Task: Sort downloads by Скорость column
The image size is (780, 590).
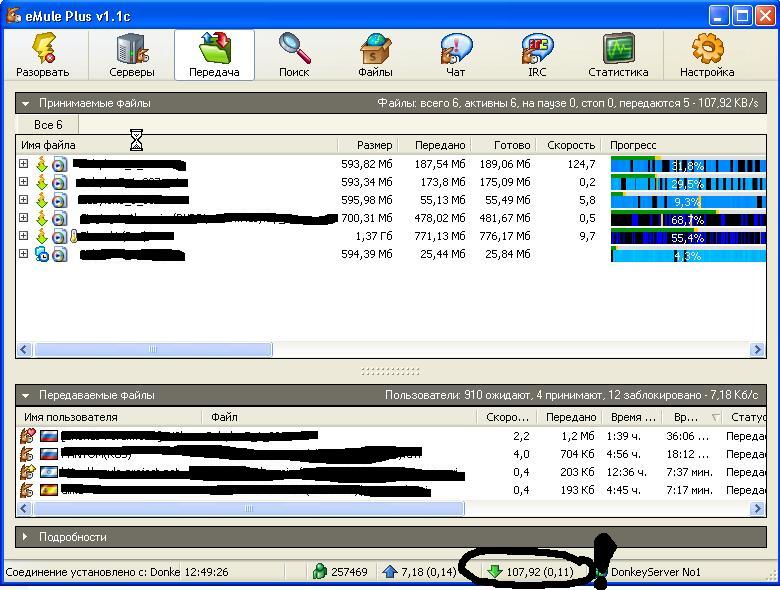Action: coord(569,145)
